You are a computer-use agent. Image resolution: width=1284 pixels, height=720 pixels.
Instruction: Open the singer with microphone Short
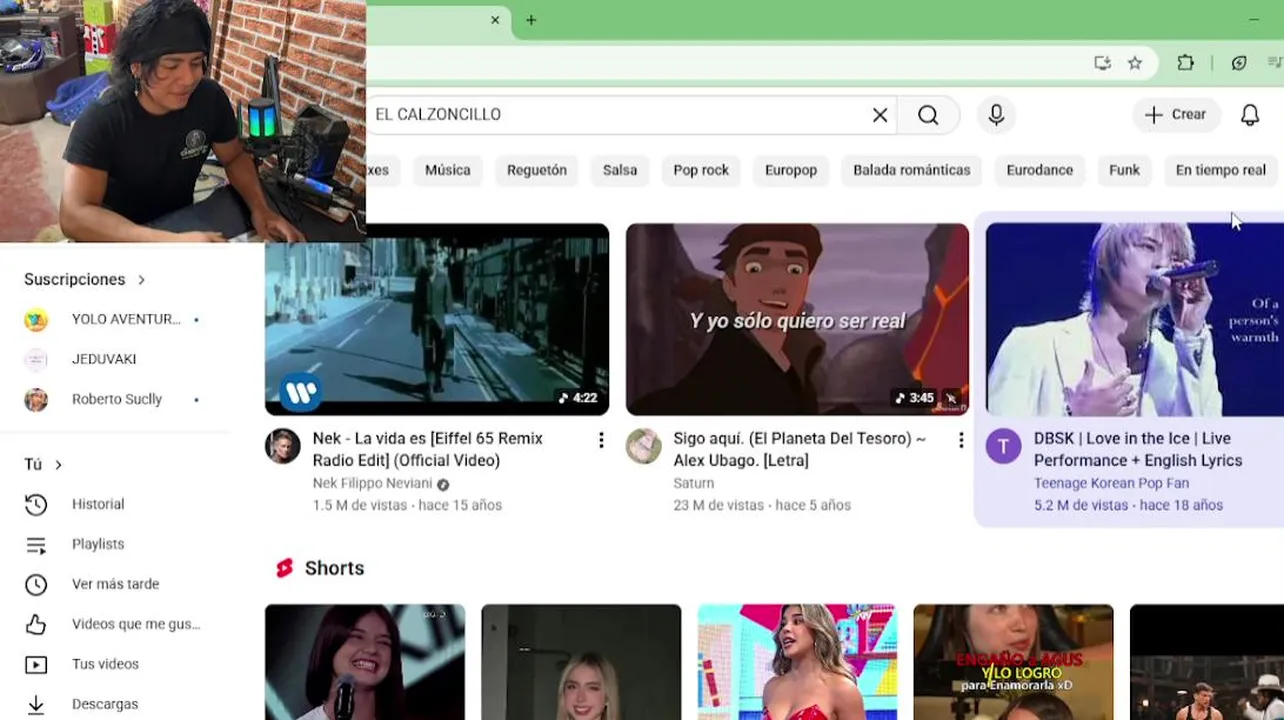(365, 662)
